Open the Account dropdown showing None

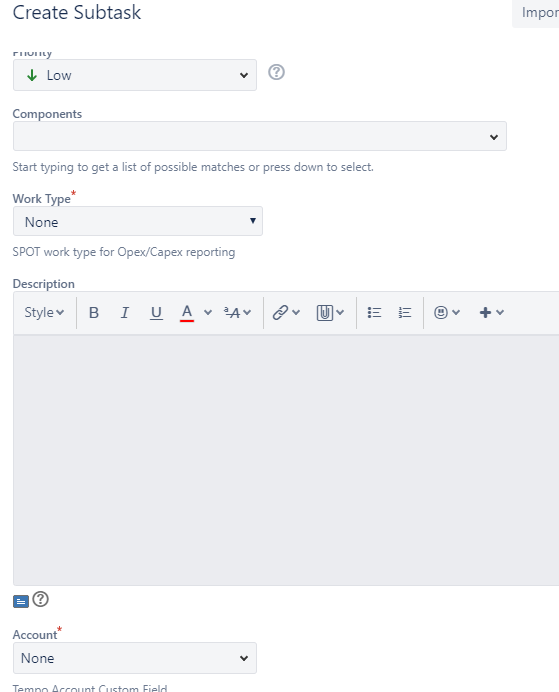click(x=135, y=658)
